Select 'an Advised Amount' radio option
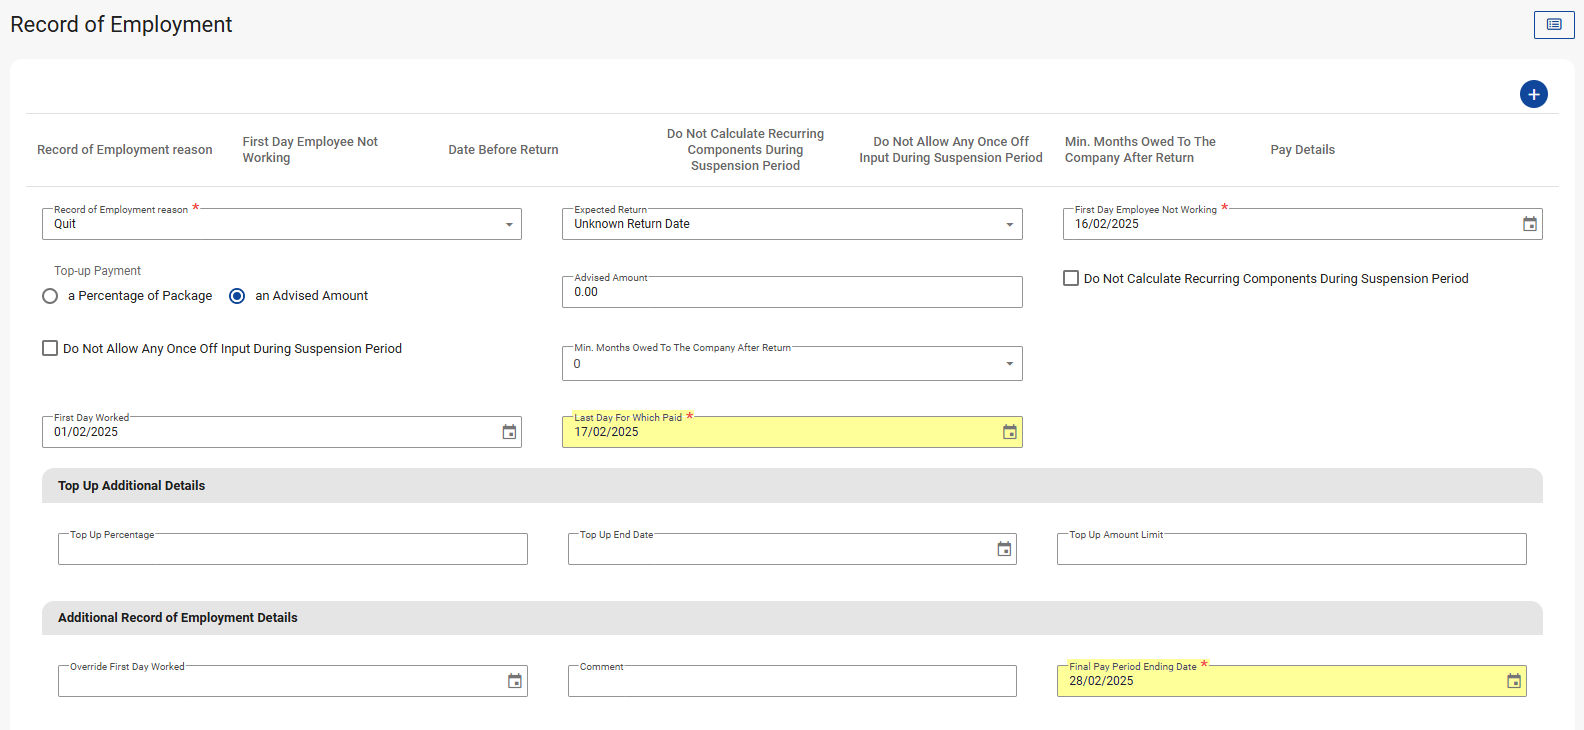Screen dimensions: 1584x730 coord(237,296)
